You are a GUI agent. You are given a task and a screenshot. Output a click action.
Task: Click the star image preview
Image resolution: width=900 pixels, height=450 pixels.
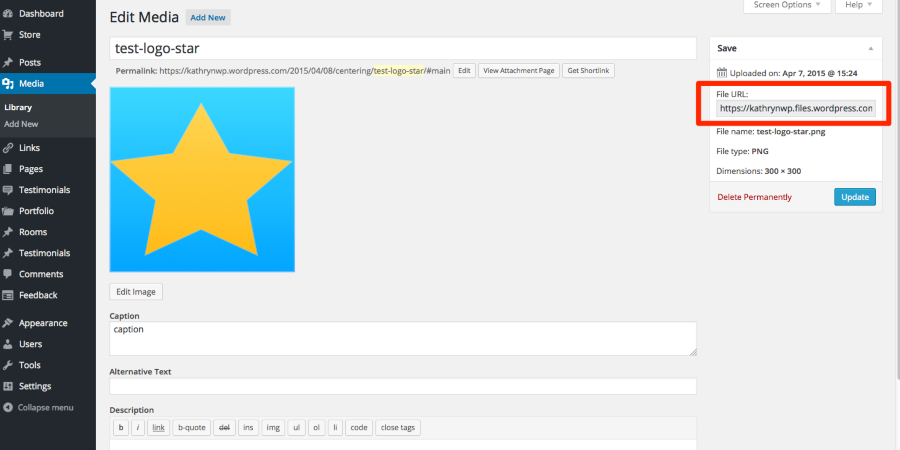coord(202,180)
